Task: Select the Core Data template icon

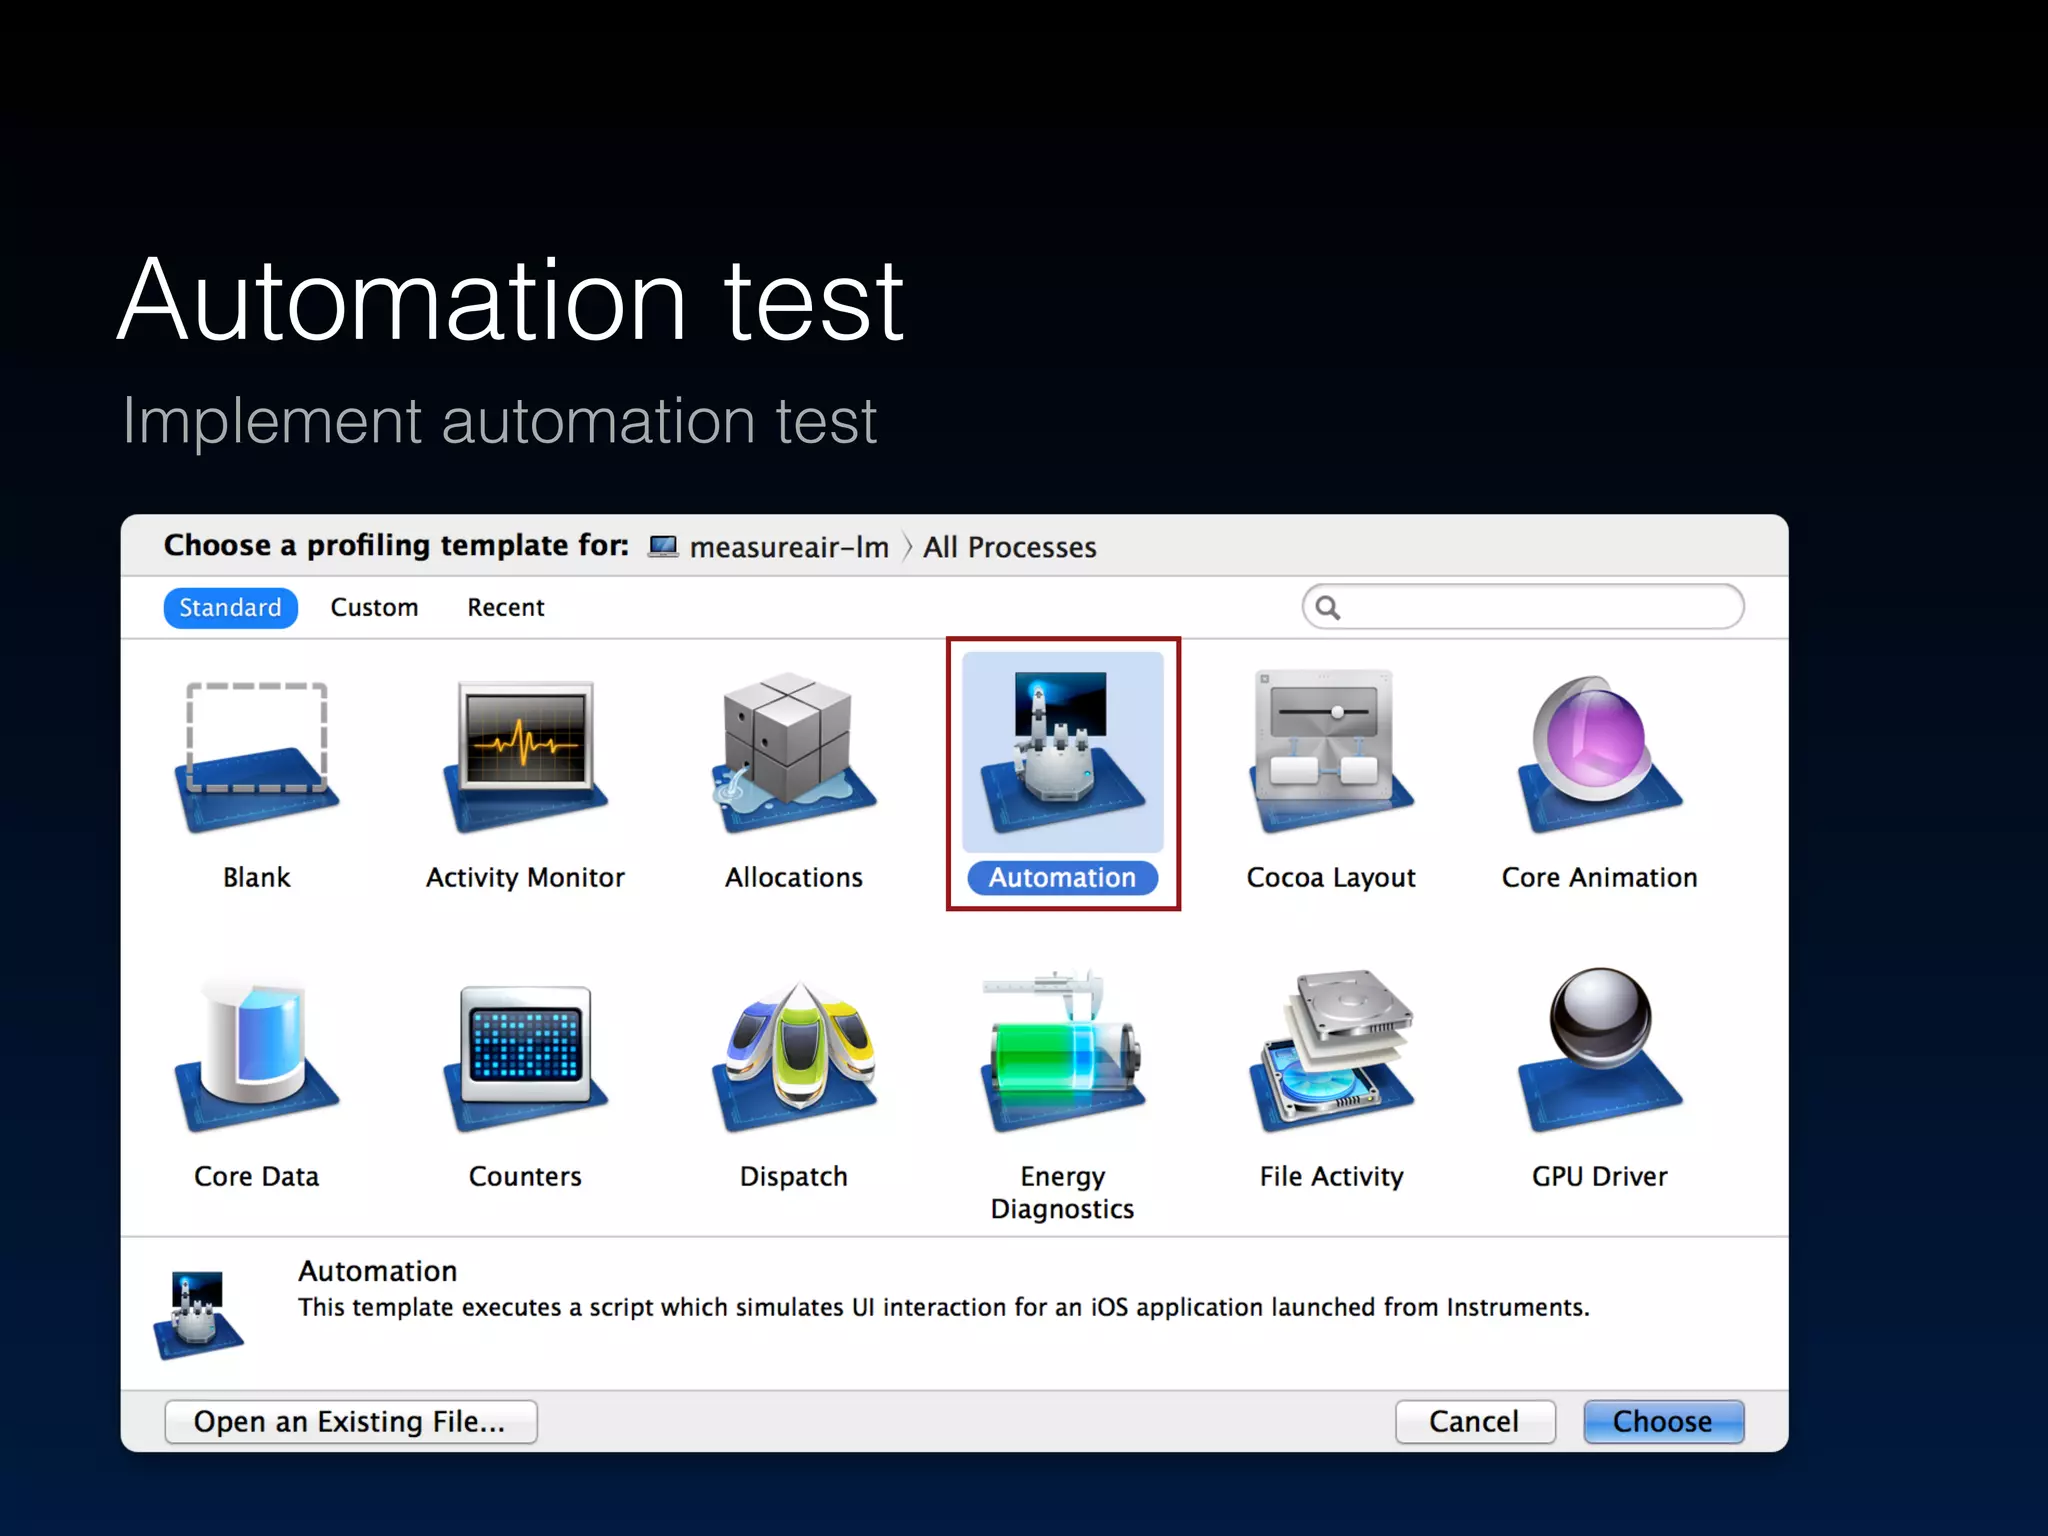Action: (257, 1055)
